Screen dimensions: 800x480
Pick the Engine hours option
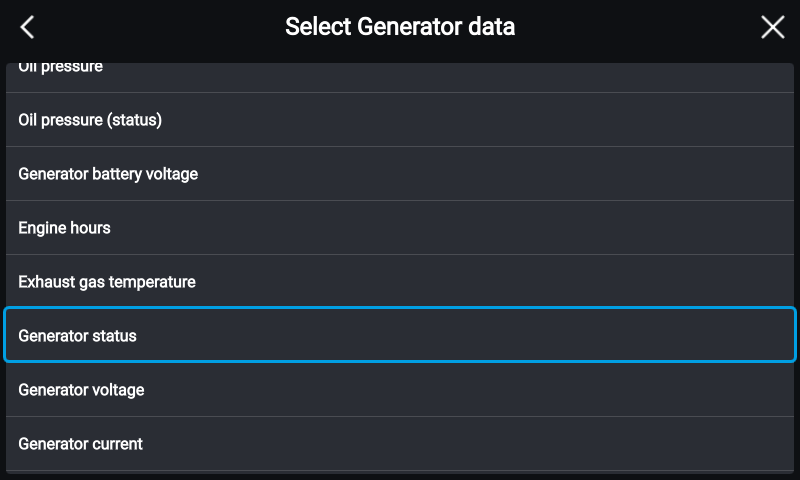[400, 228]
